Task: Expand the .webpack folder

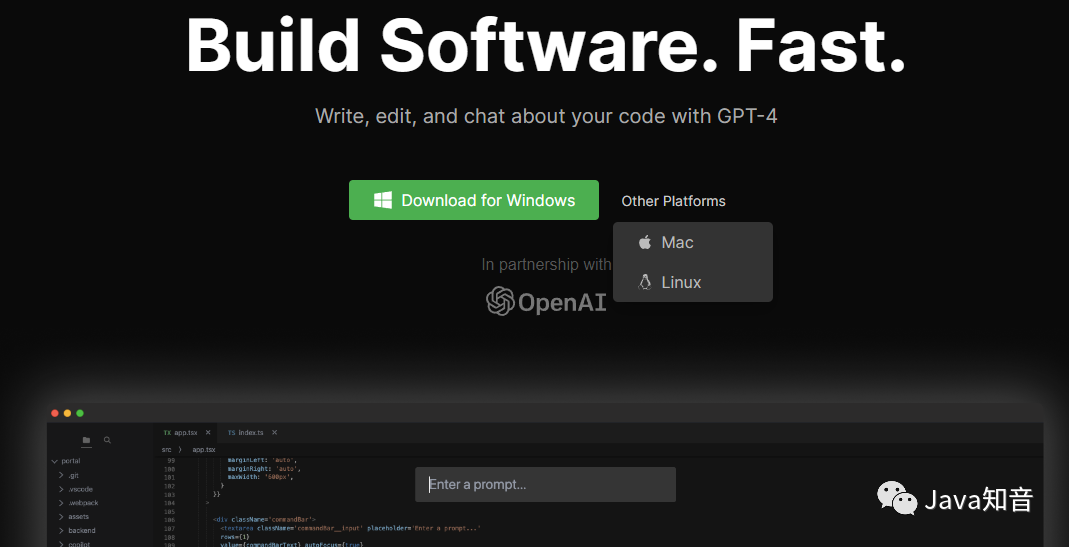Action: click(61, 503)
